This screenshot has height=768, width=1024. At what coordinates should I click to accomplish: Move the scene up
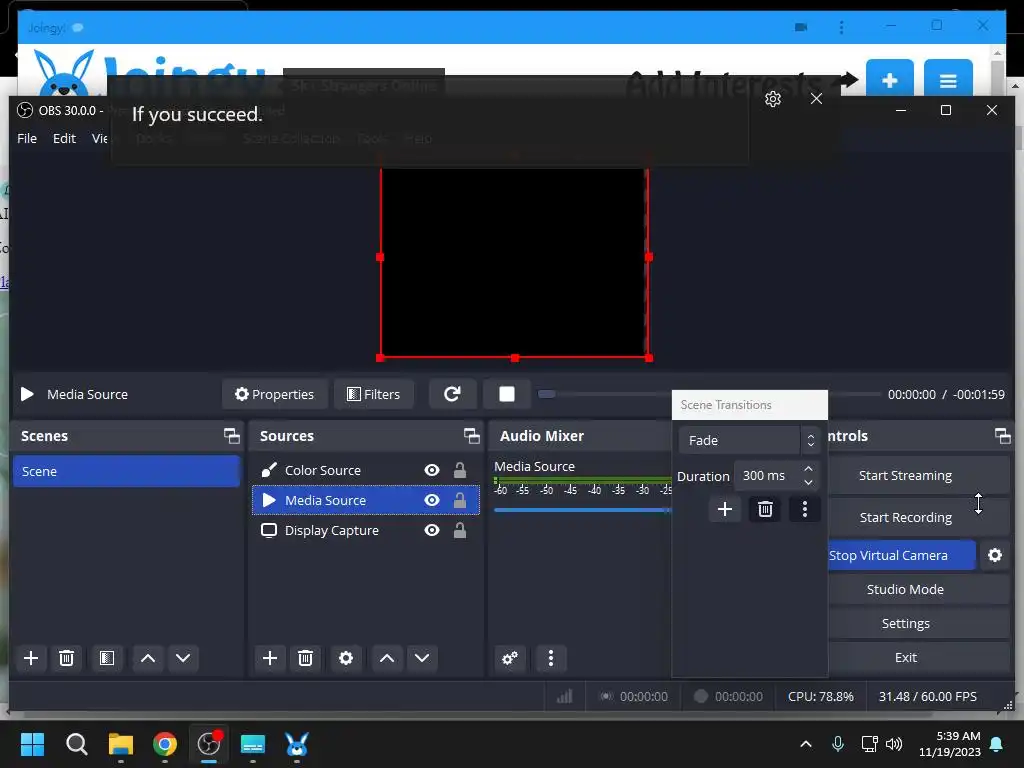pyautogui.click(x=148, y=658)
